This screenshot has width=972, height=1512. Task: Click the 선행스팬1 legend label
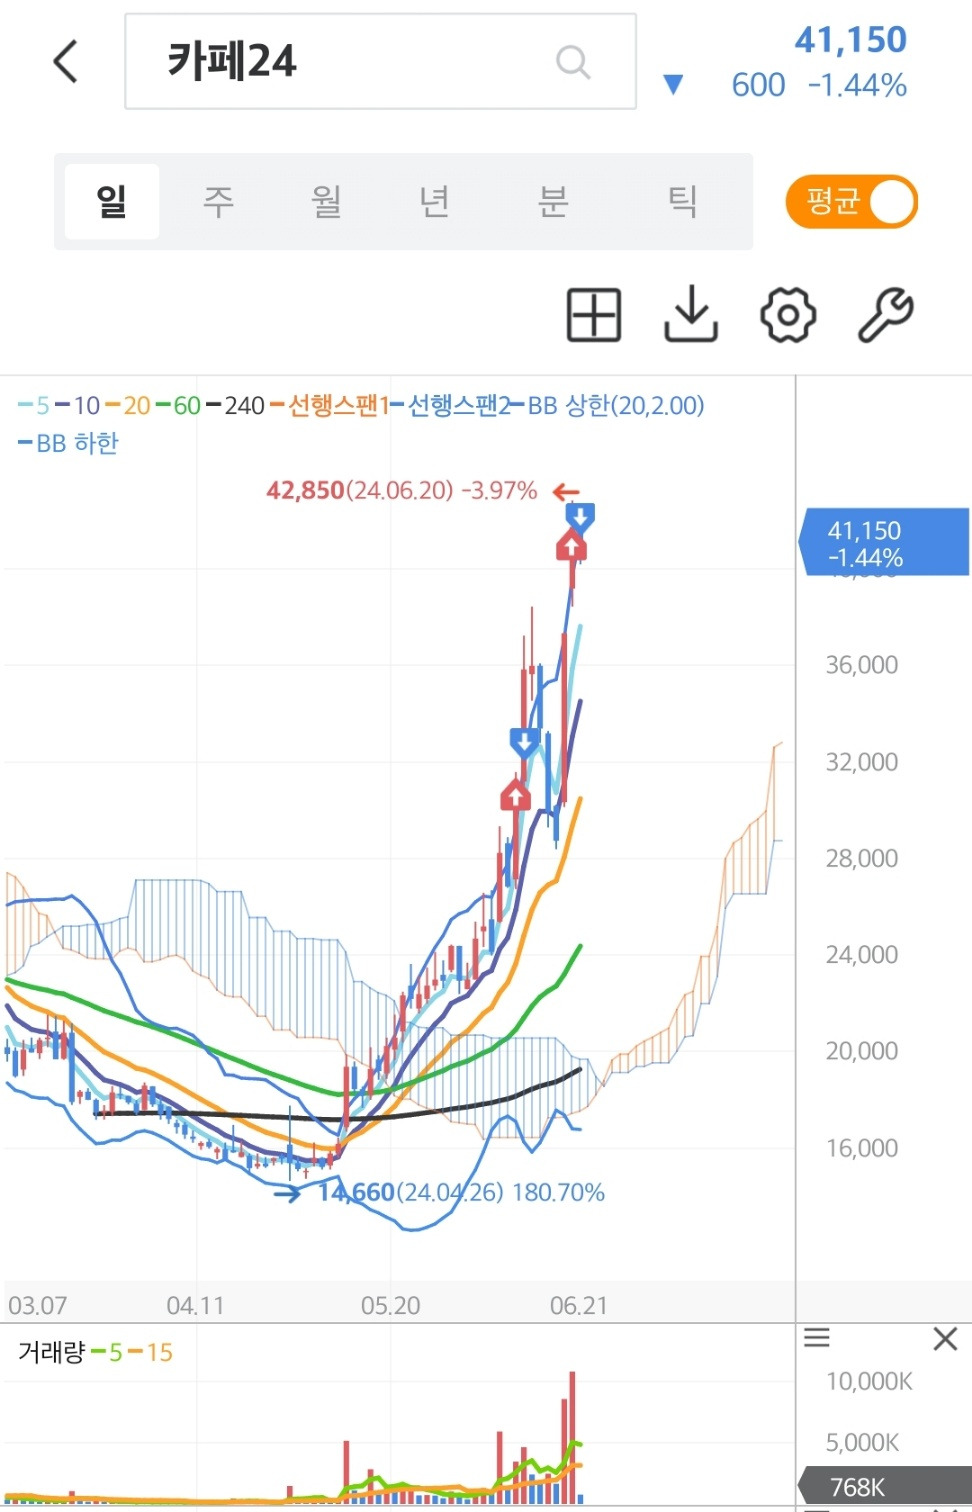point(330,405)
